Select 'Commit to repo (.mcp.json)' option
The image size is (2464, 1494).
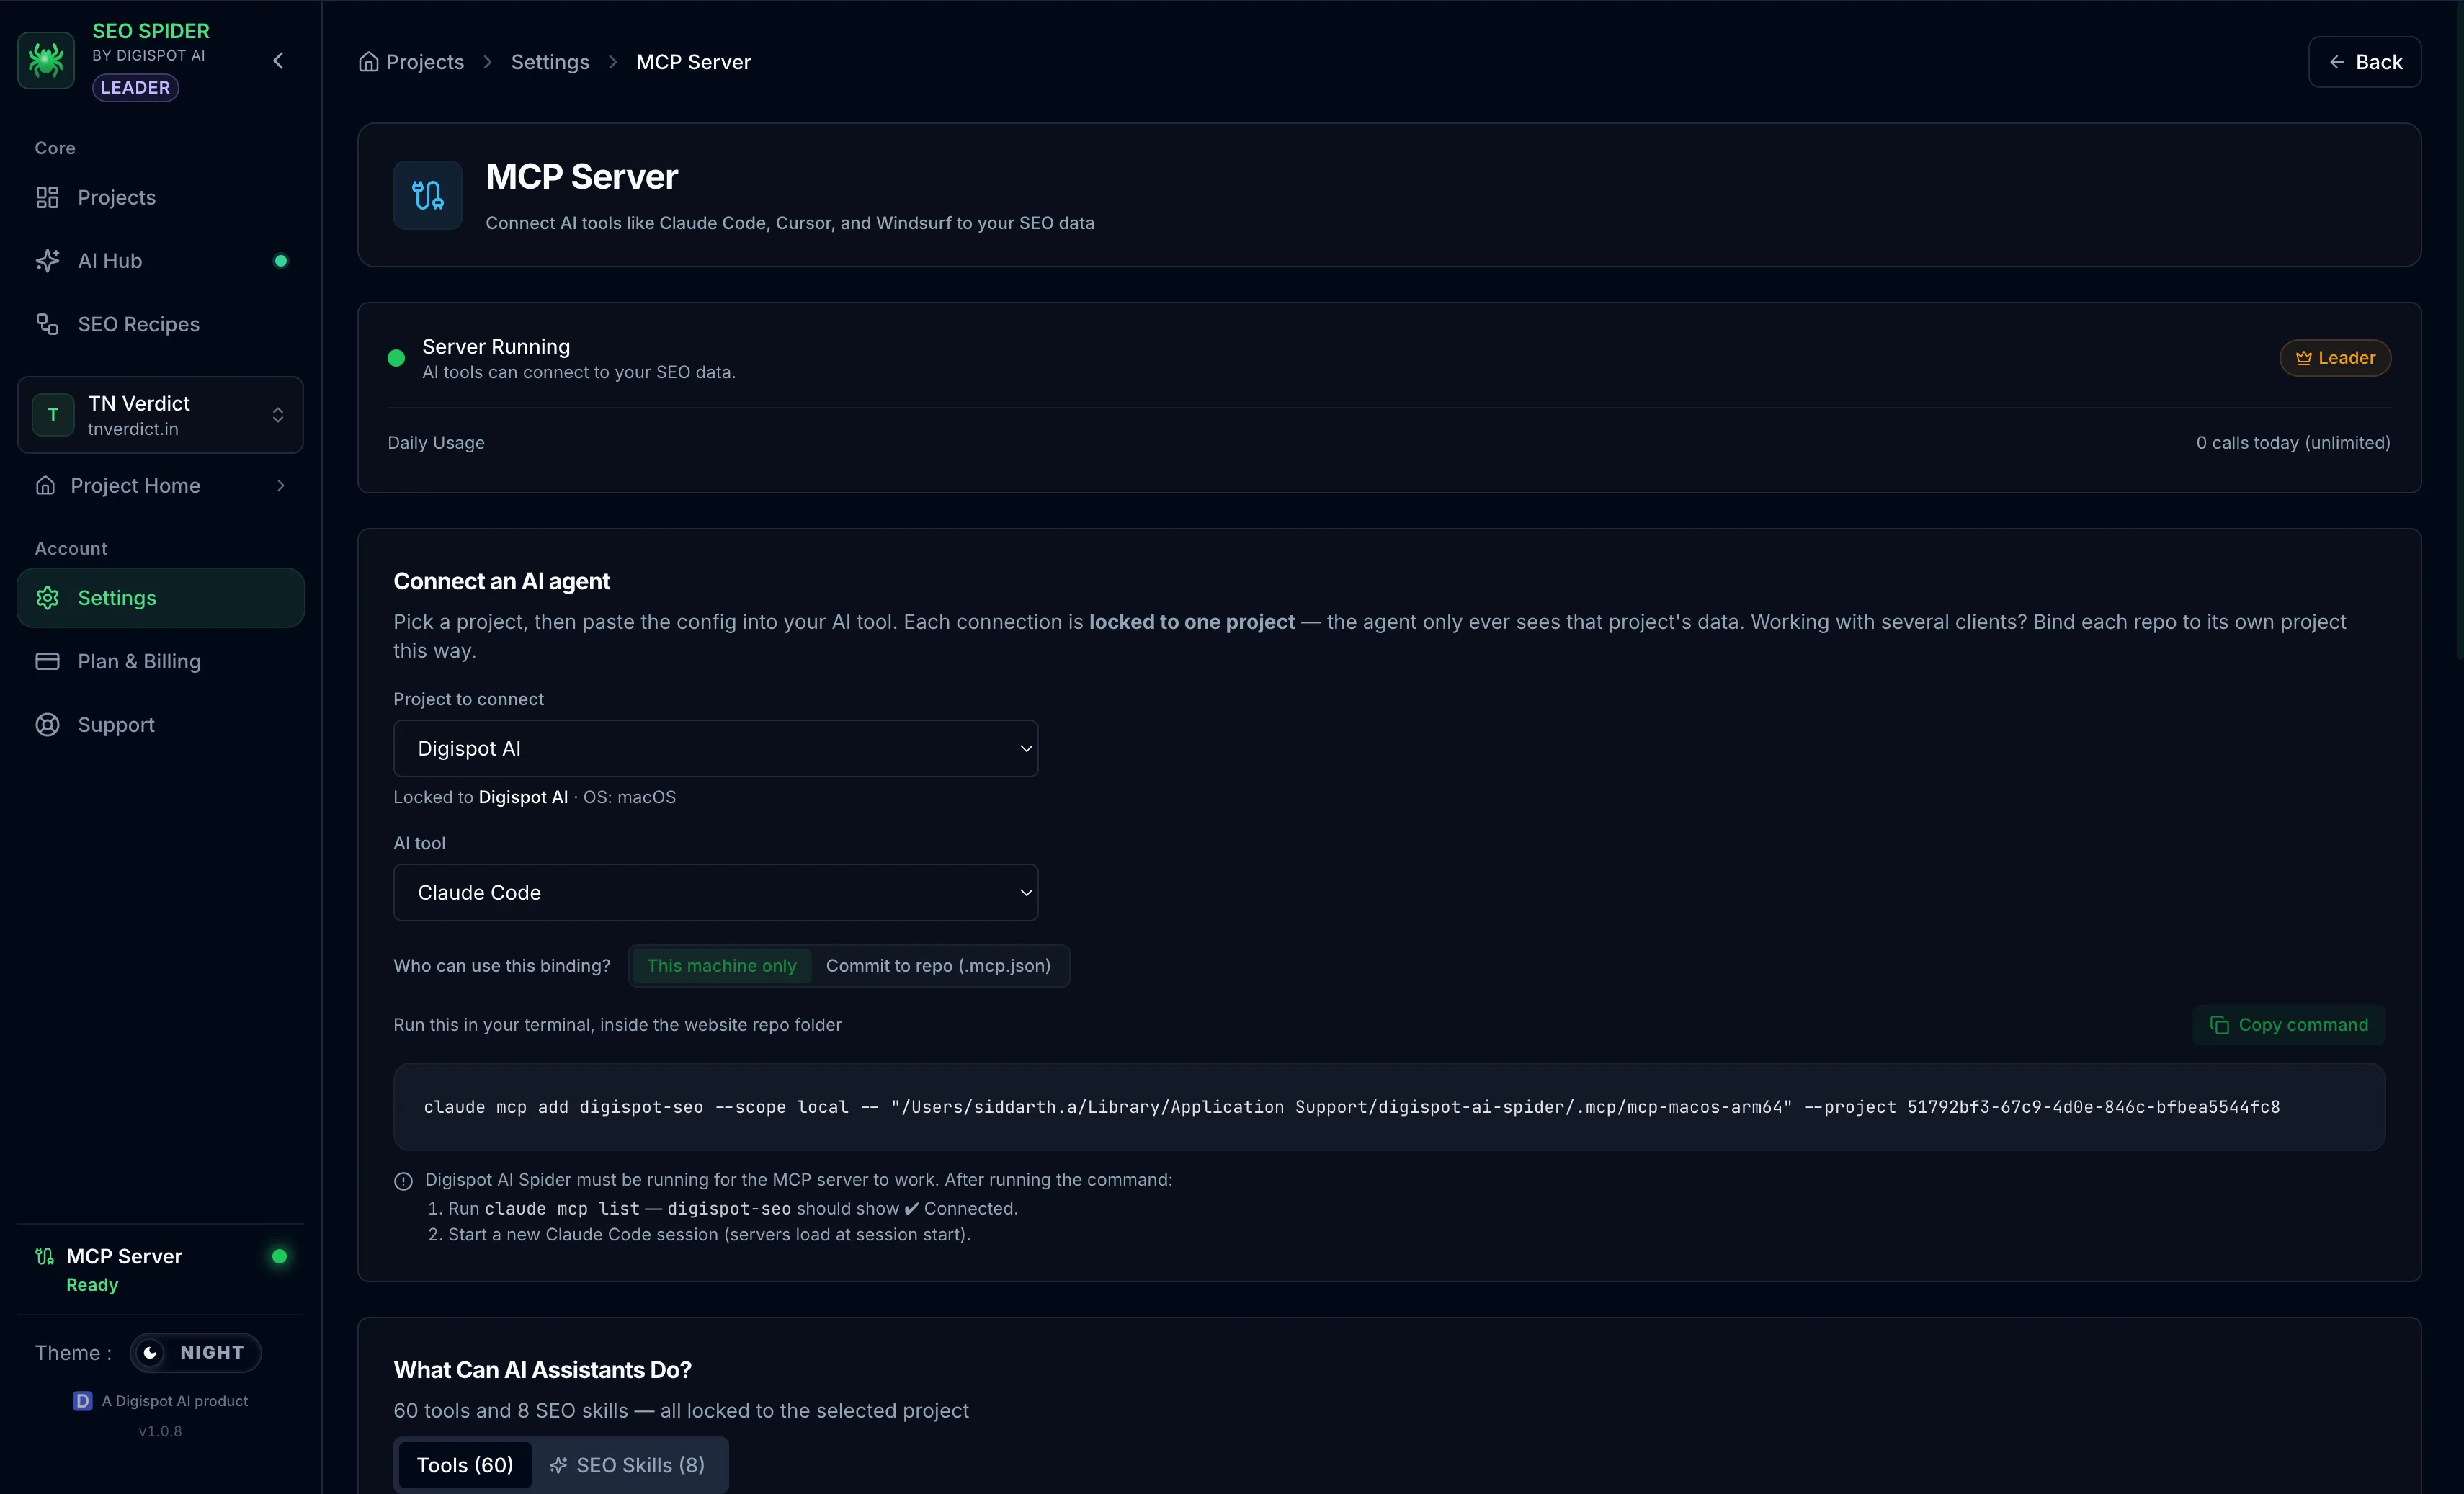click(938, 966)
